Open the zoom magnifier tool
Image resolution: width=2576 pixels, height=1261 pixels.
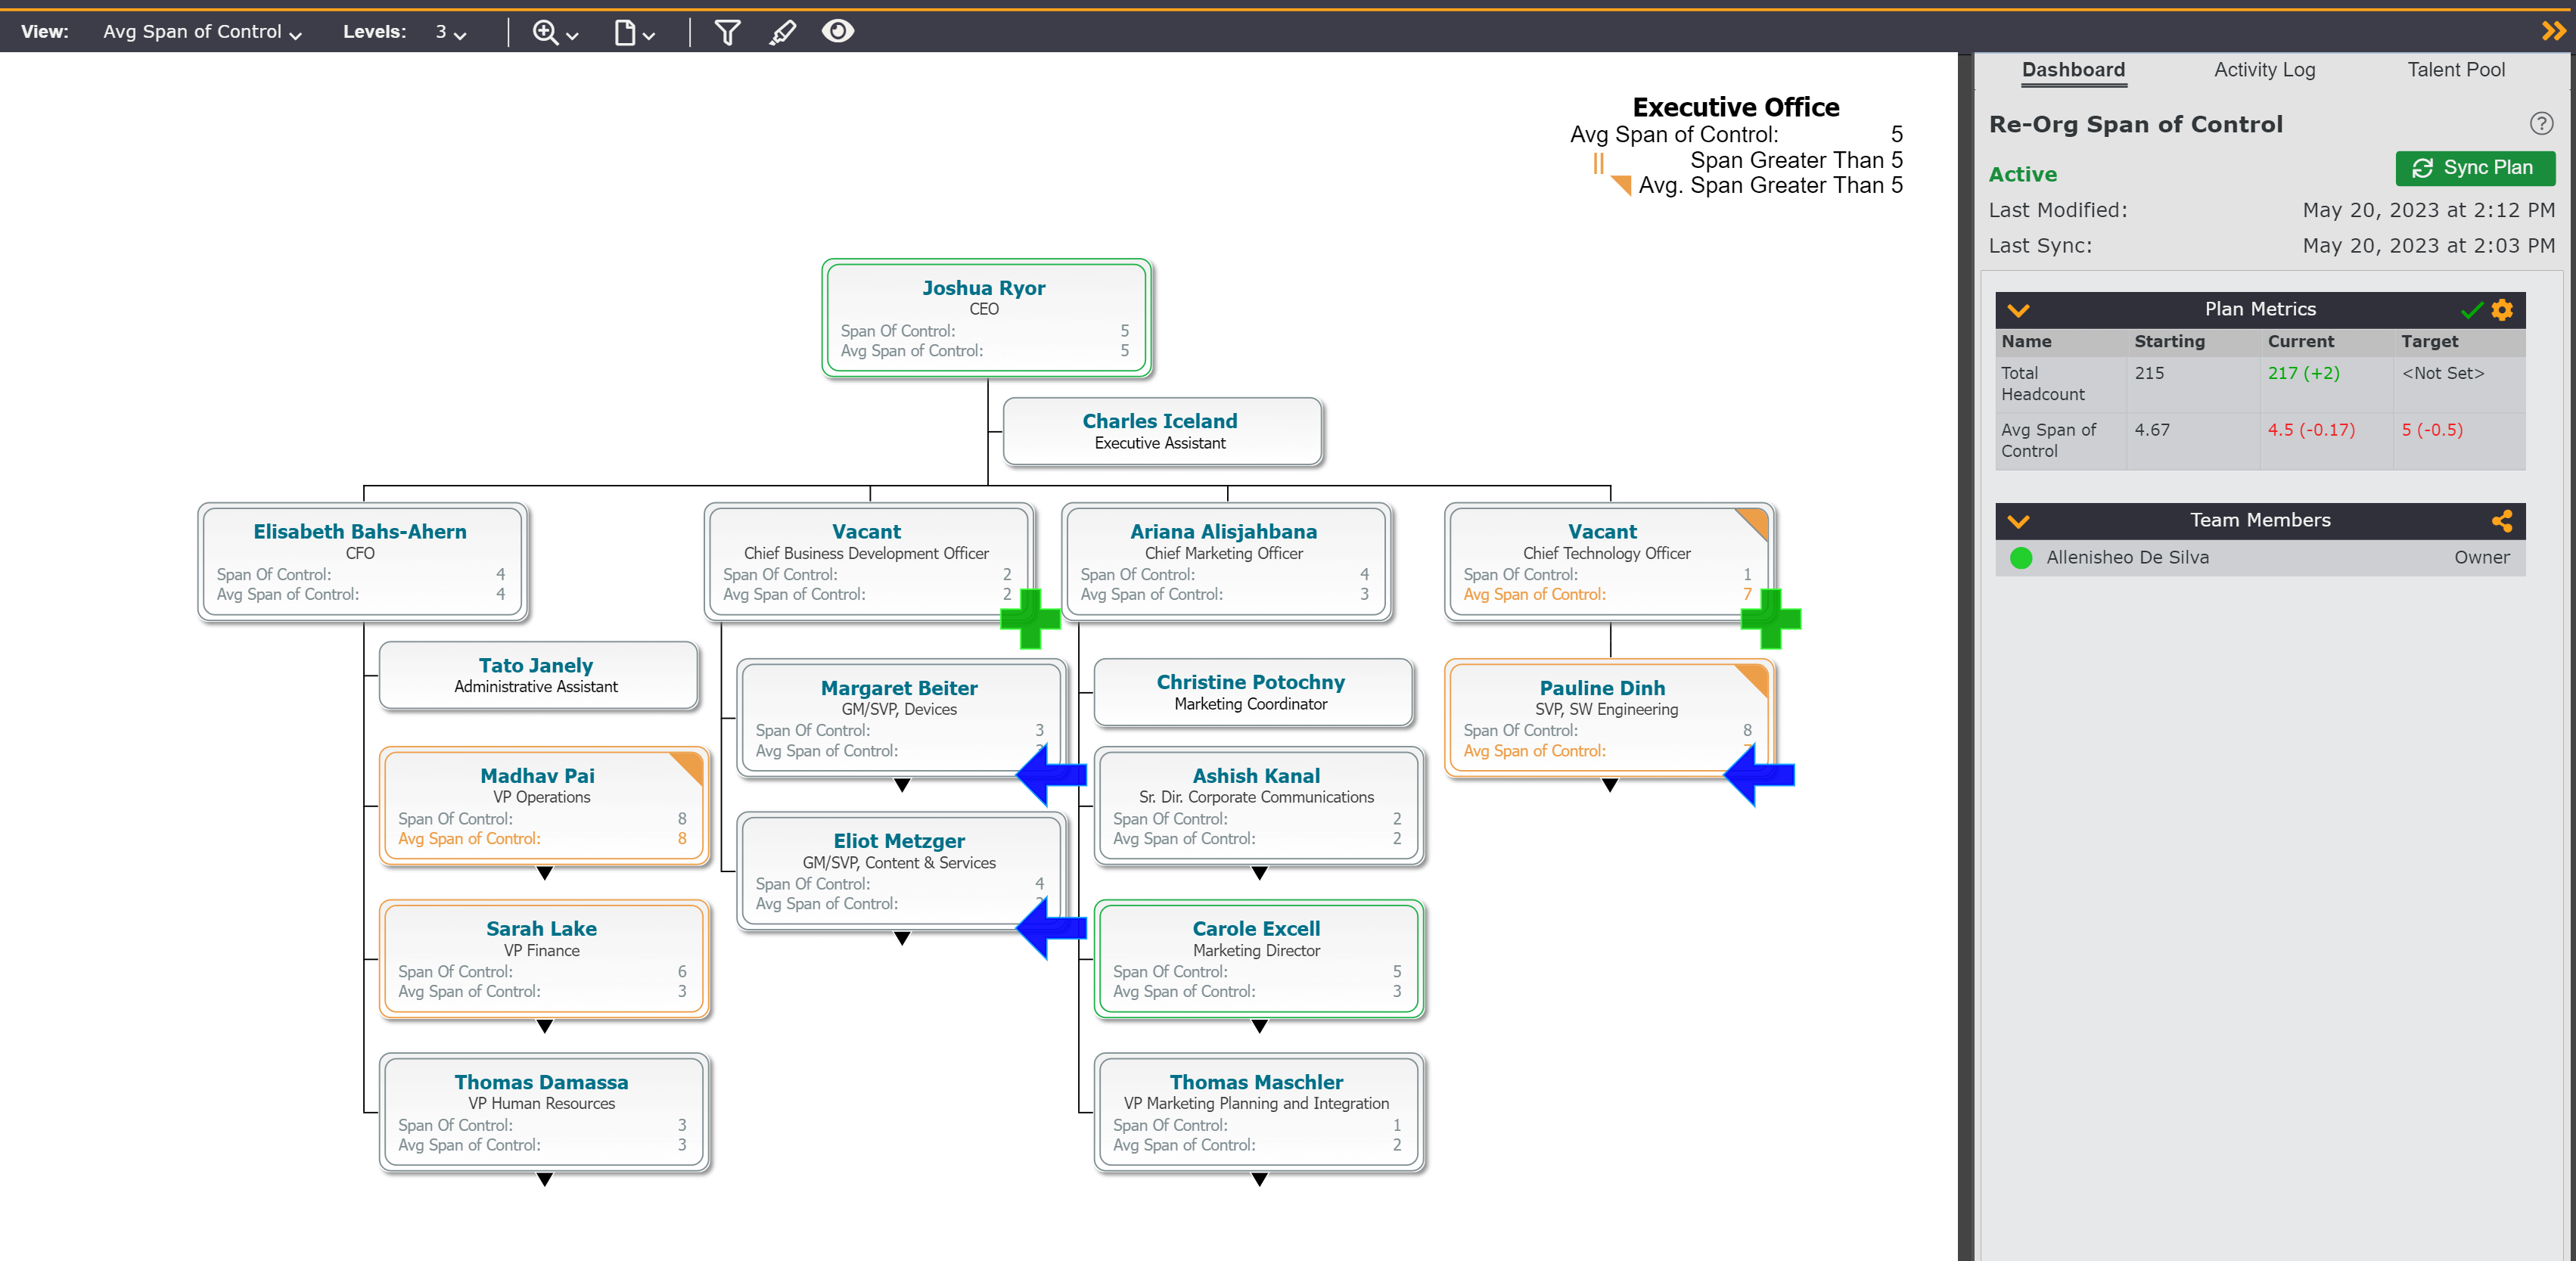pos(554,32)
